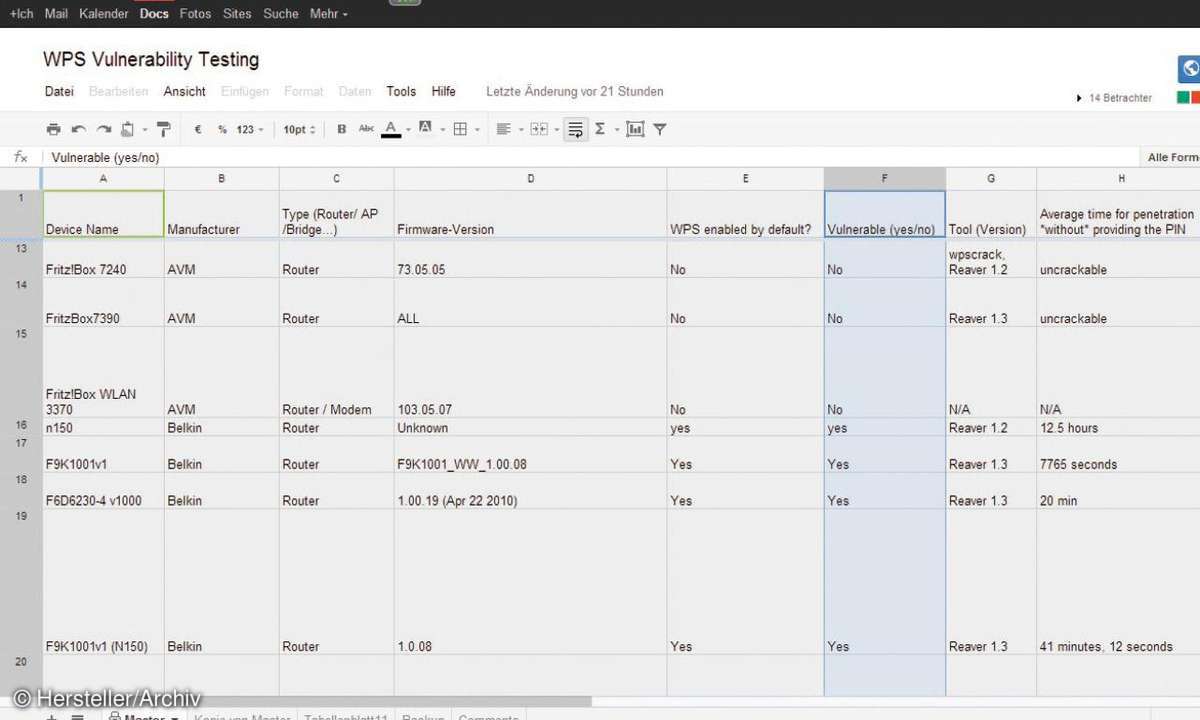The width and height of the screenshot is (1200, 720).
Task: Open Fotos from the top bar
Action: [196, 14]
